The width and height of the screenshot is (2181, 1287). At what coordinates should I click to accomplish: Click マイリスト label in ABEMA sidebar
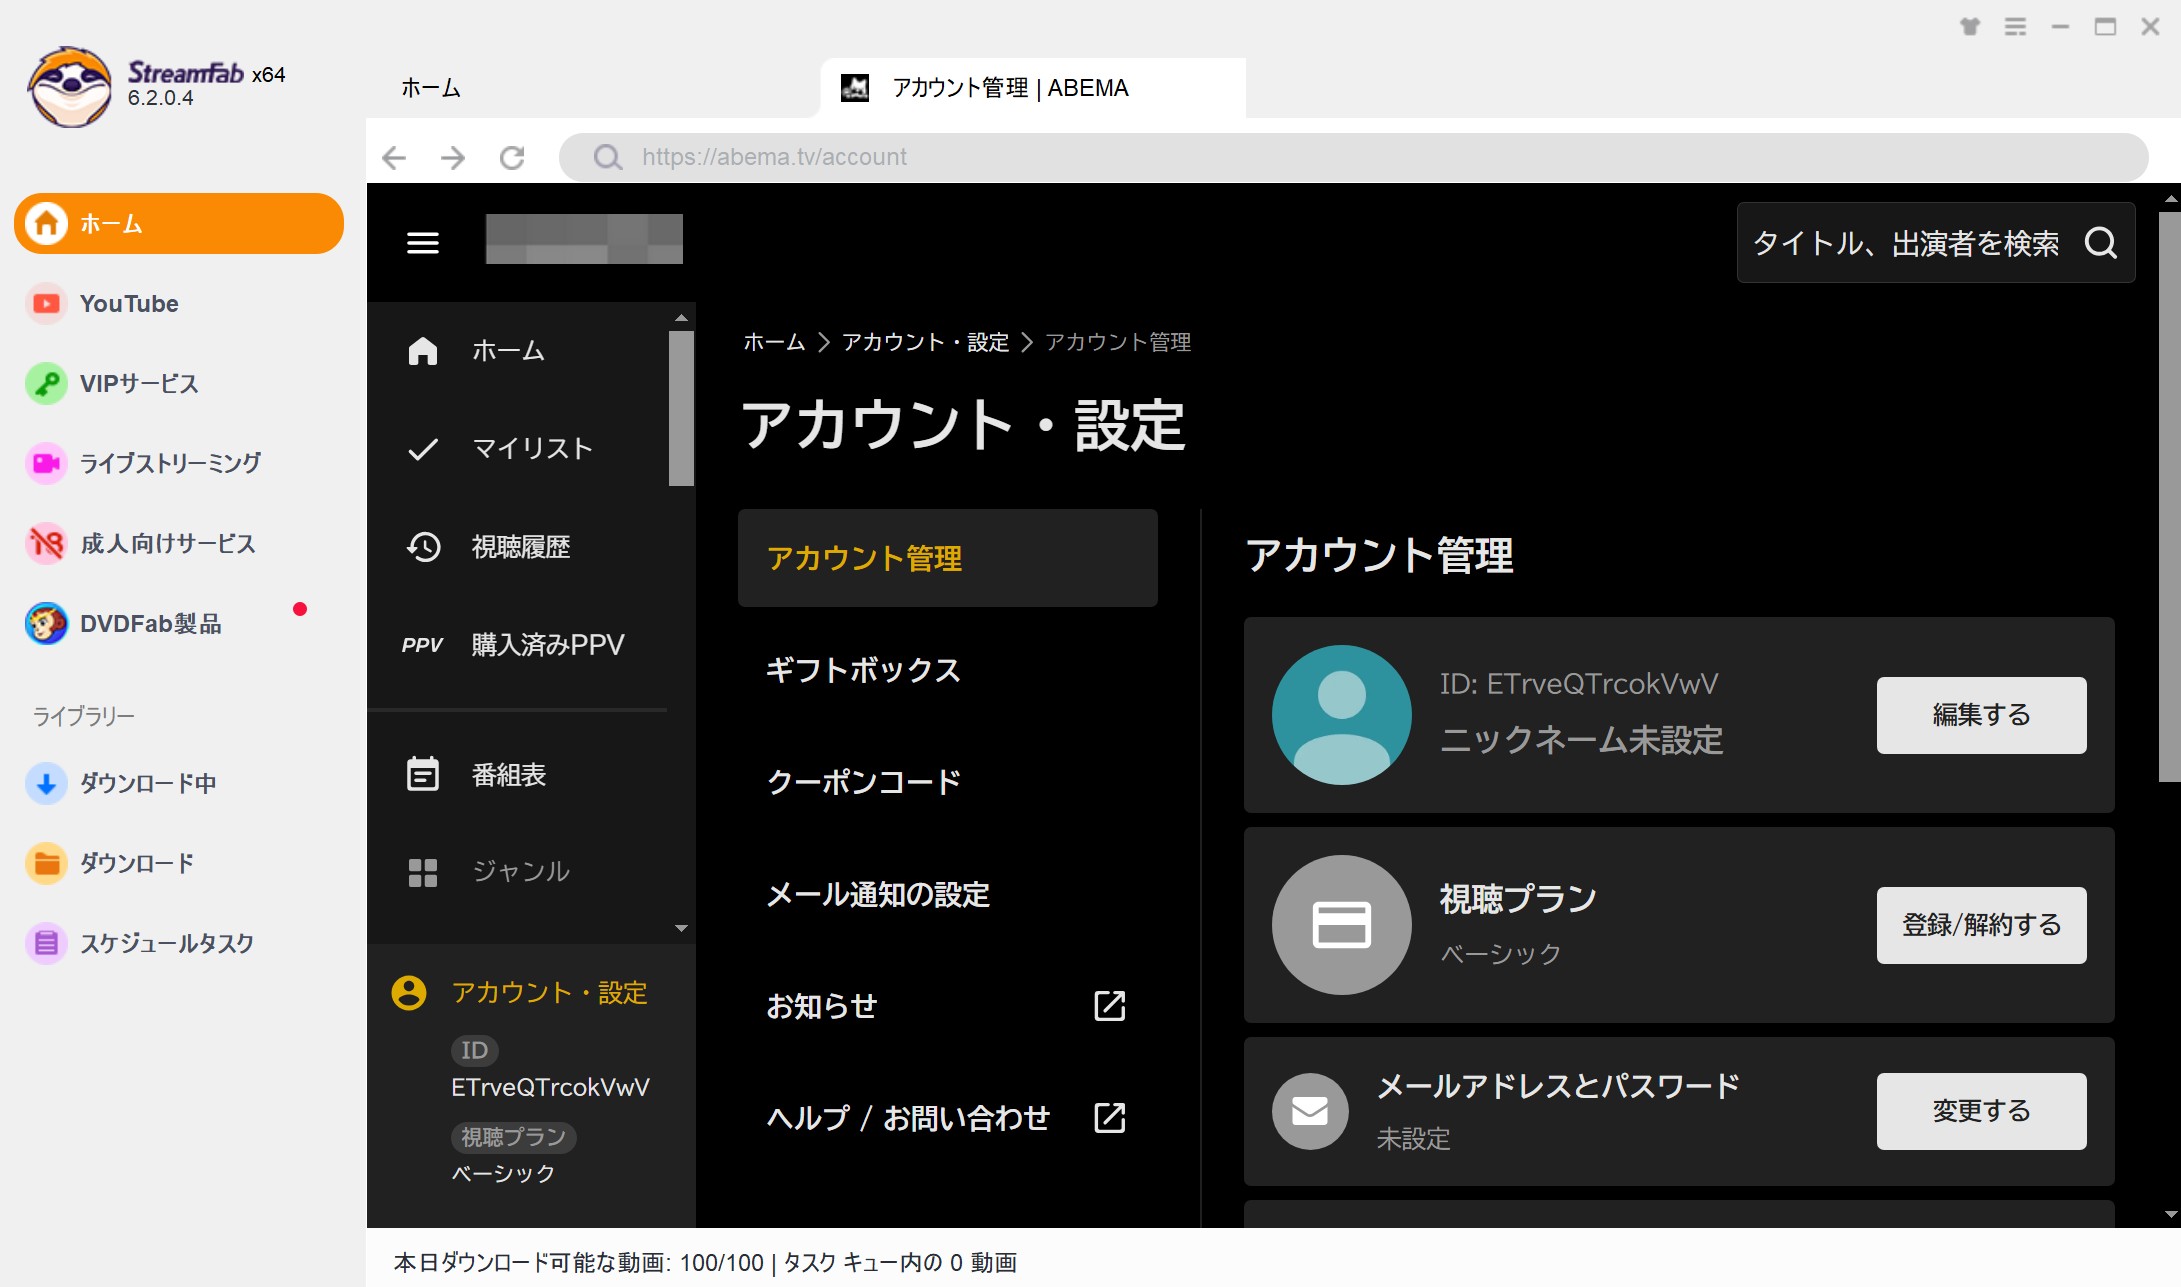click(532, 449)
